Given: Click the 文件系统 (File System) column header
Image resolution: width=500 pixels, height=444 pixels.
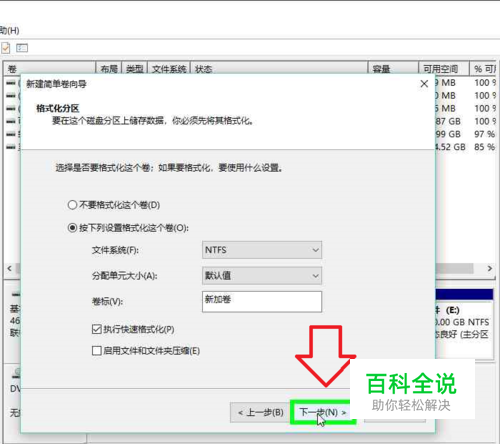Looking at the screenshot, I should 169,69.
